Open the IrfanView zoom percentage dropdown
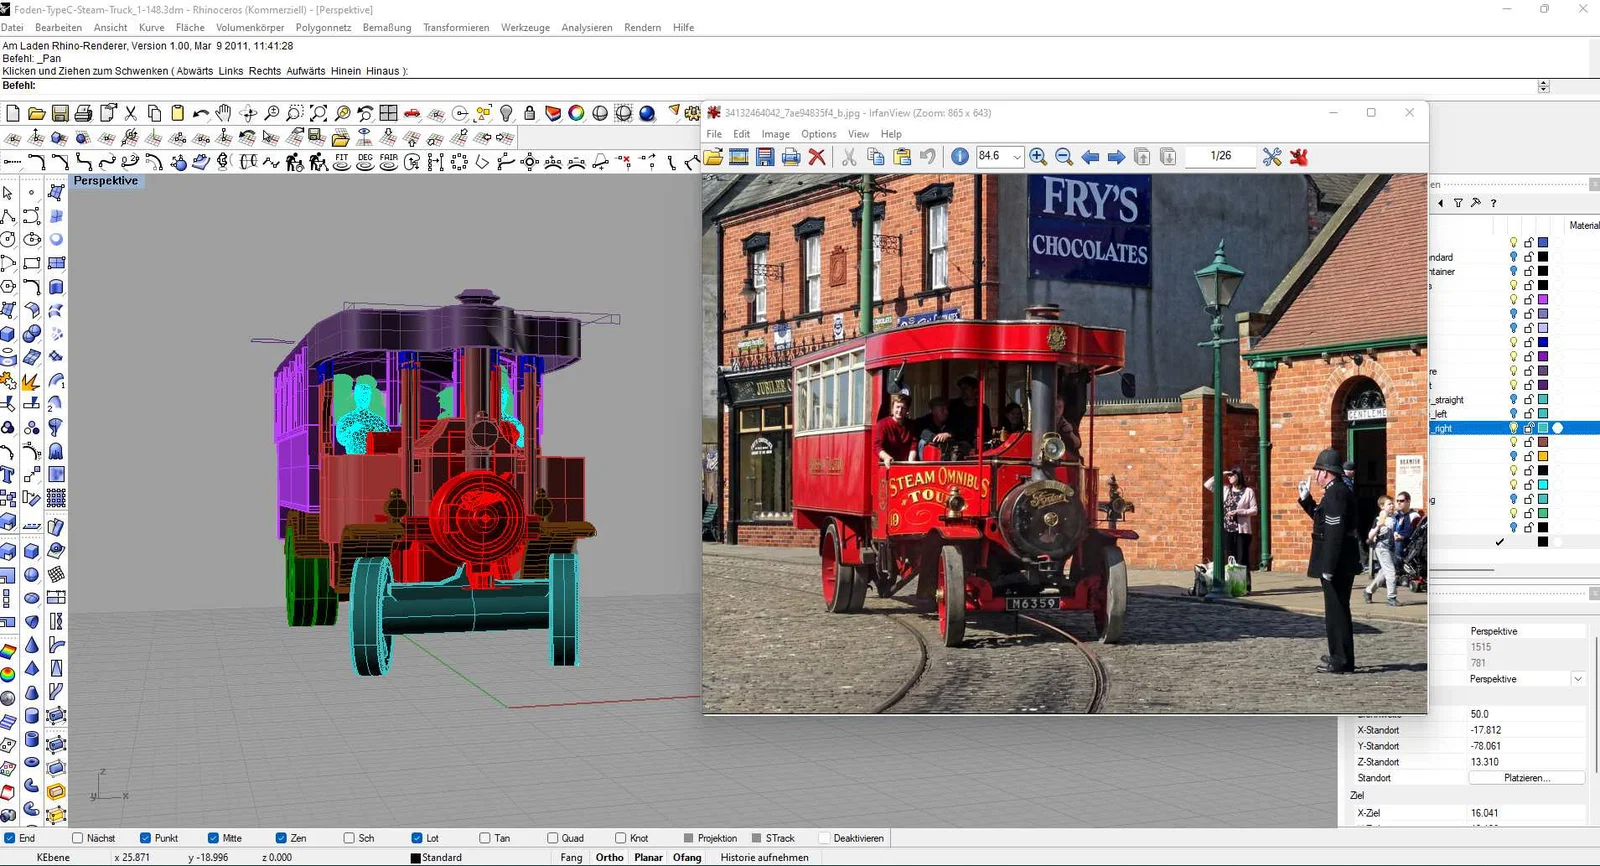1600x866 pixels. tap(1017, 157)
